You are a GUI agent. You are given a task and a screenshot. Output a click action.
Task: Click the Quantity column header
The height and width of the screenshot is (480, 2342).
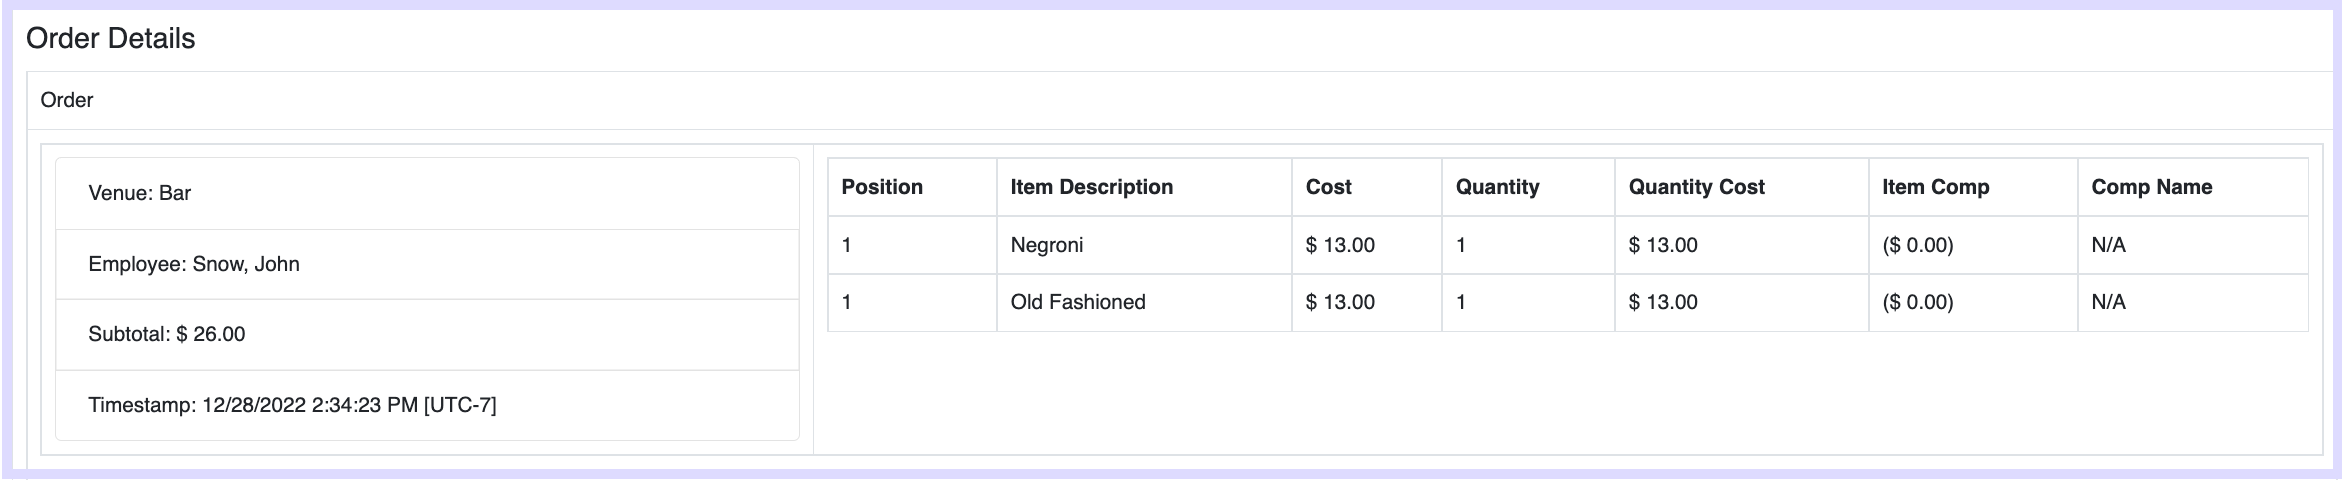pos(1528,187)
